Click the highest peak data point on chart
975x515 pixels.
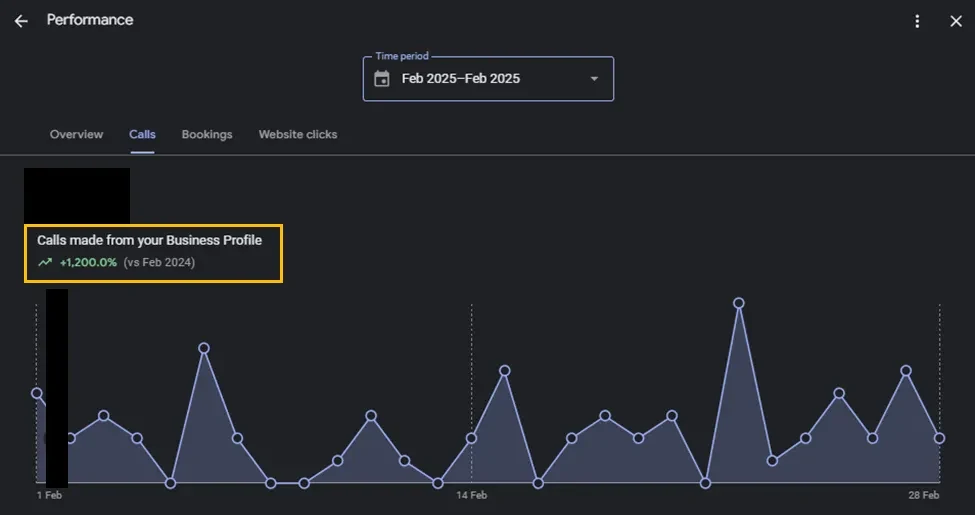739,303
